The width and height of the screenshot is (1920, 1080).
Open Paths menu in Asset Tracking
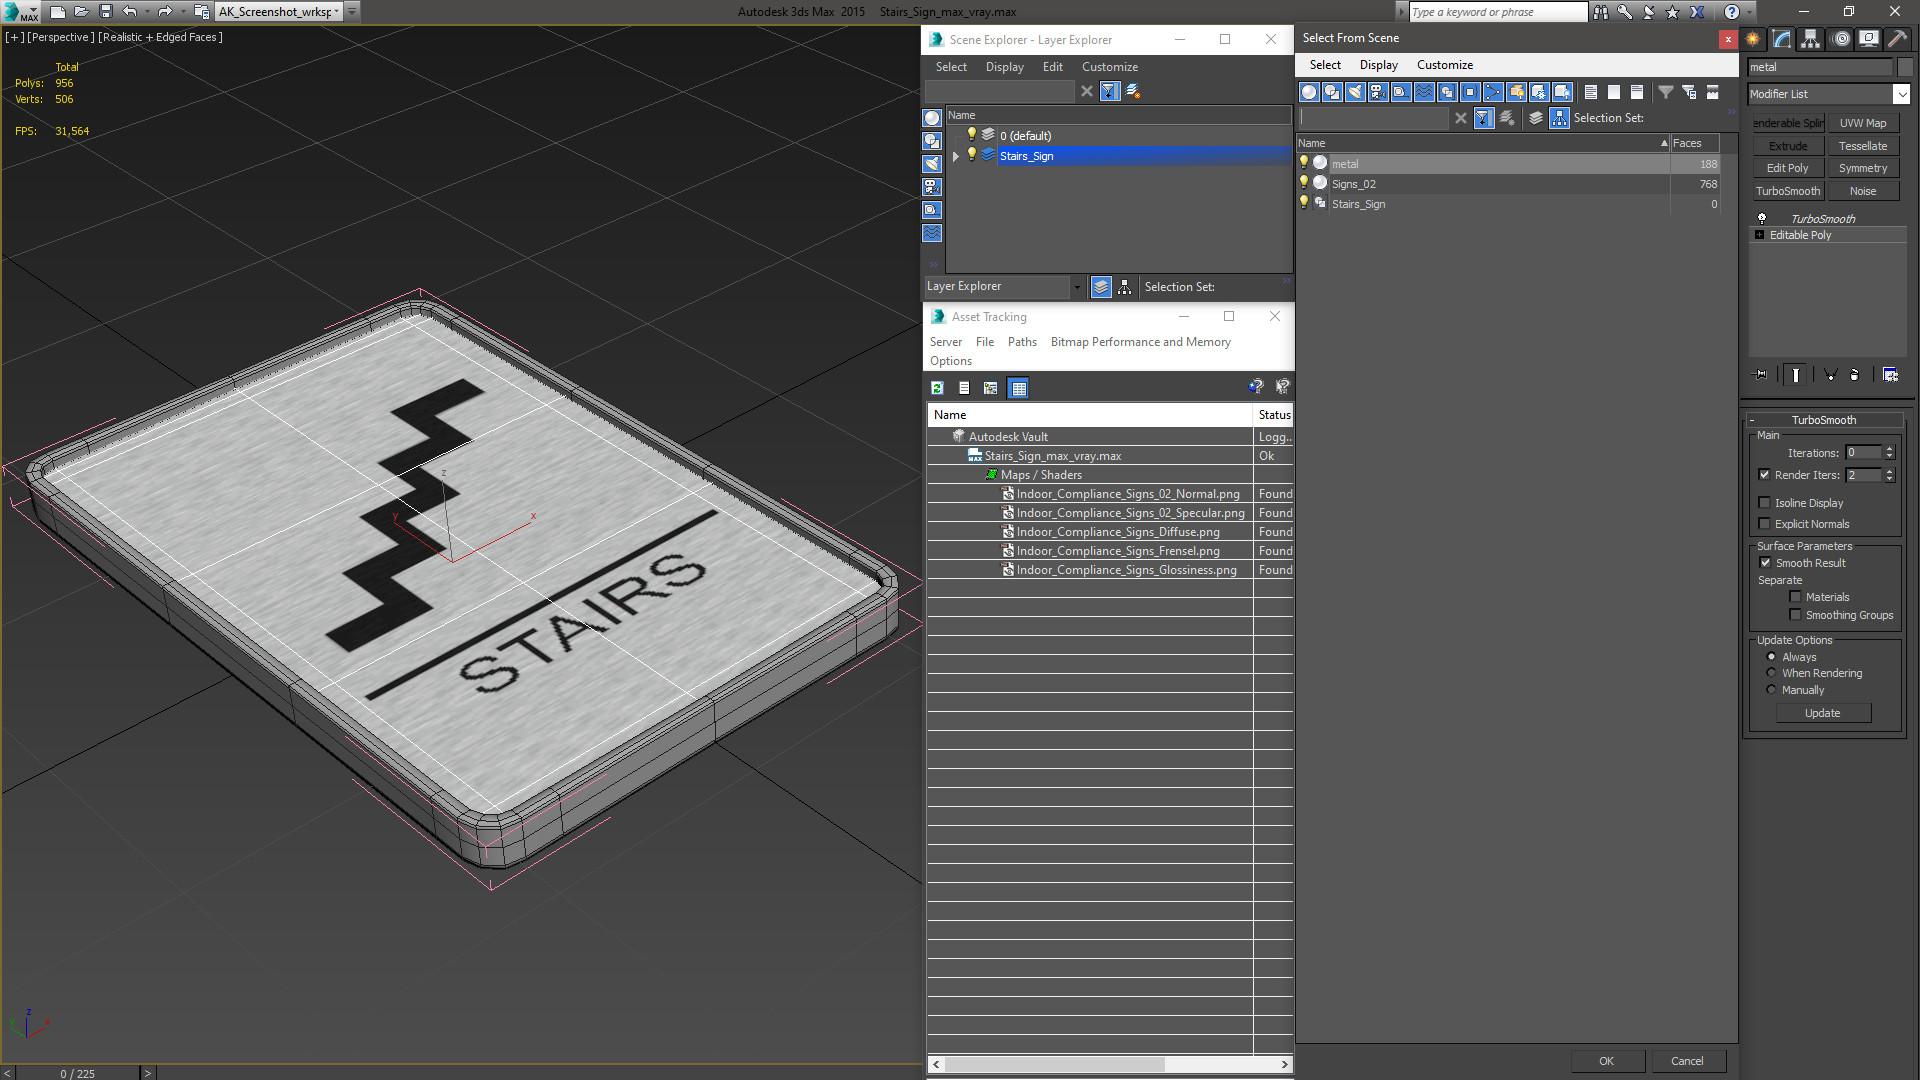pos(1022,342)
